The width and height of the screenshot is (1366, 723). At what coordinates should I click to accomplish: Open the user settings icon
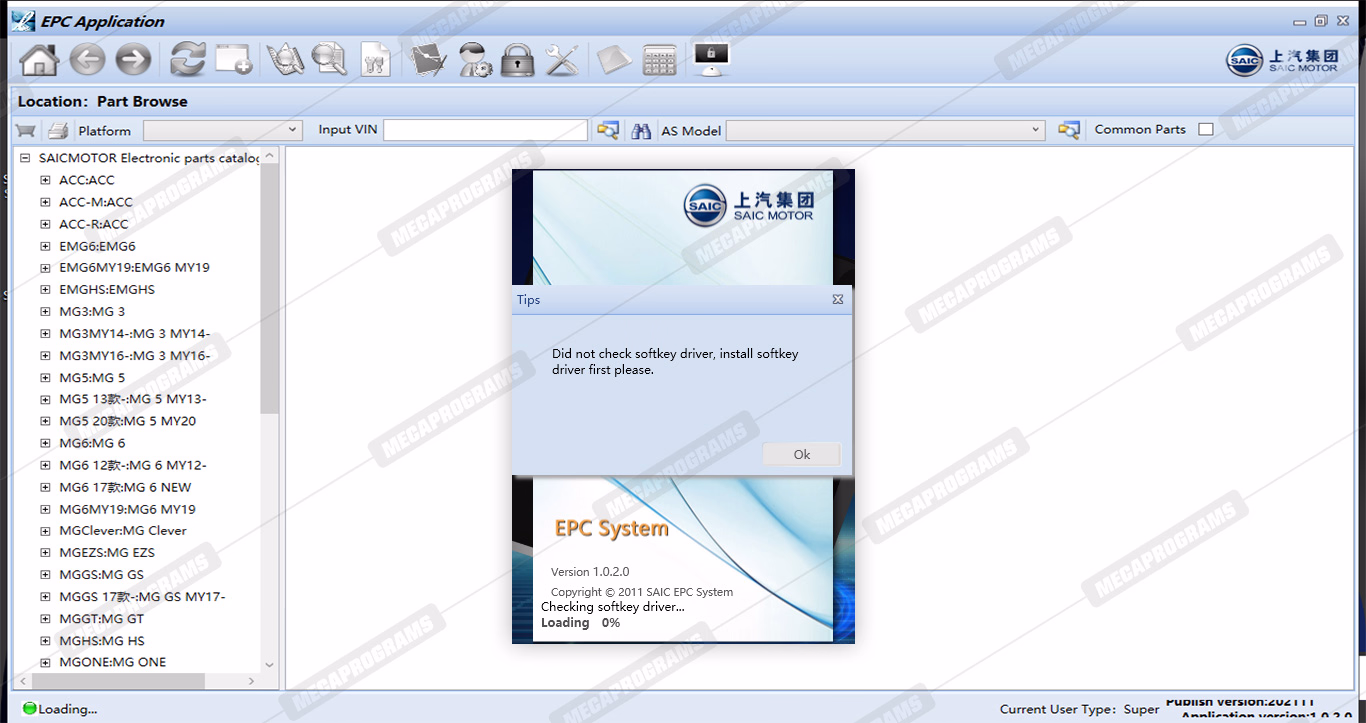pyautogui.click(x=474, y=60)
